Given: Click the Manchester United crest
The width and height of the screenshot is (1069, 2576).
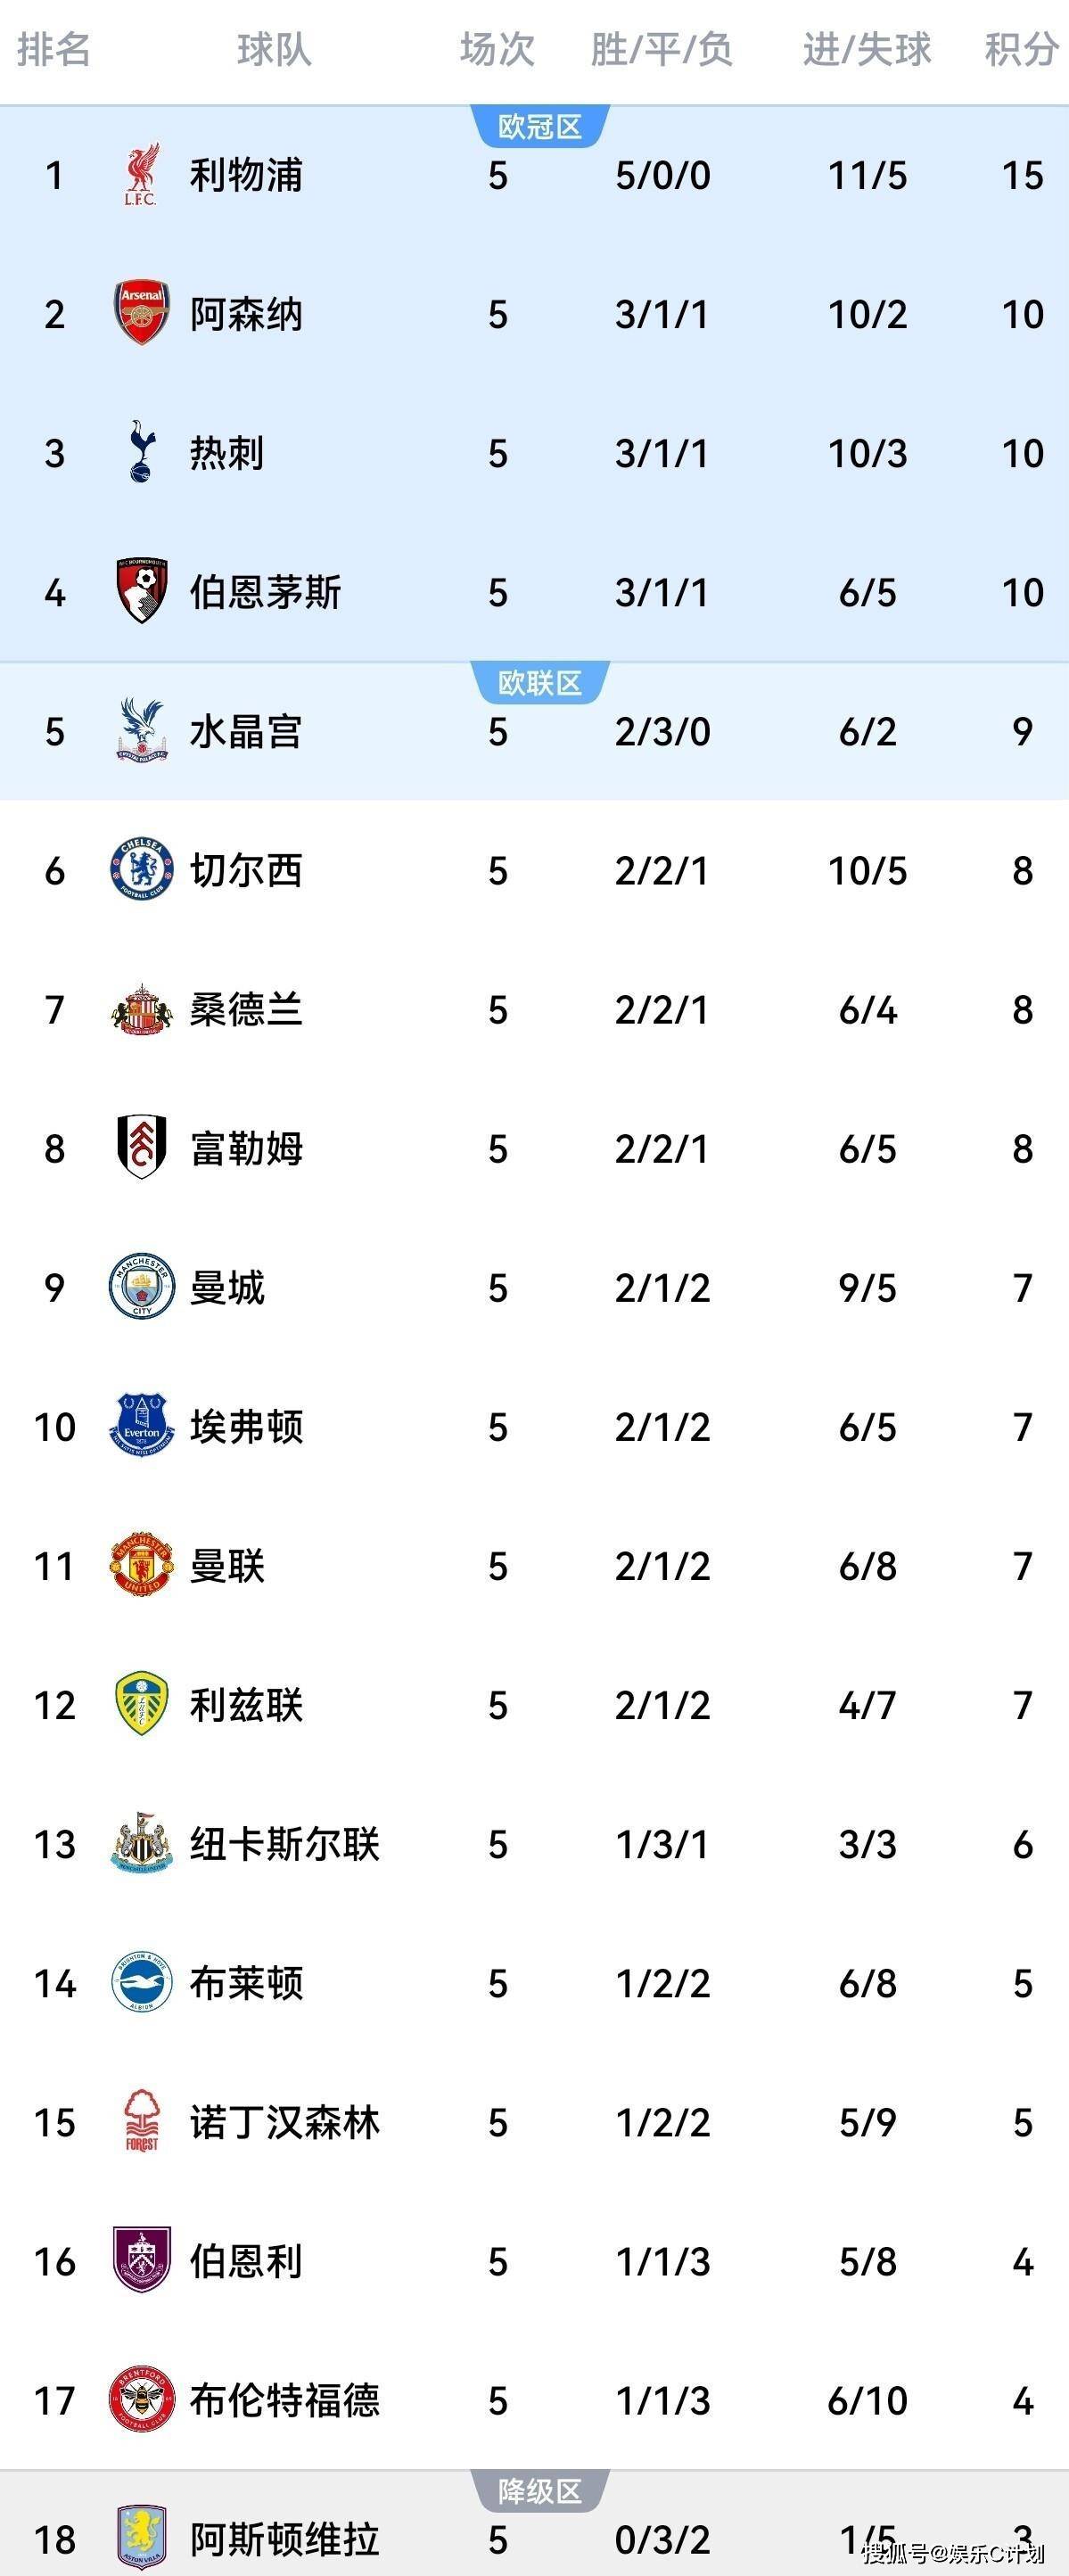Looking at the screenshot, I should point(141,1564).
